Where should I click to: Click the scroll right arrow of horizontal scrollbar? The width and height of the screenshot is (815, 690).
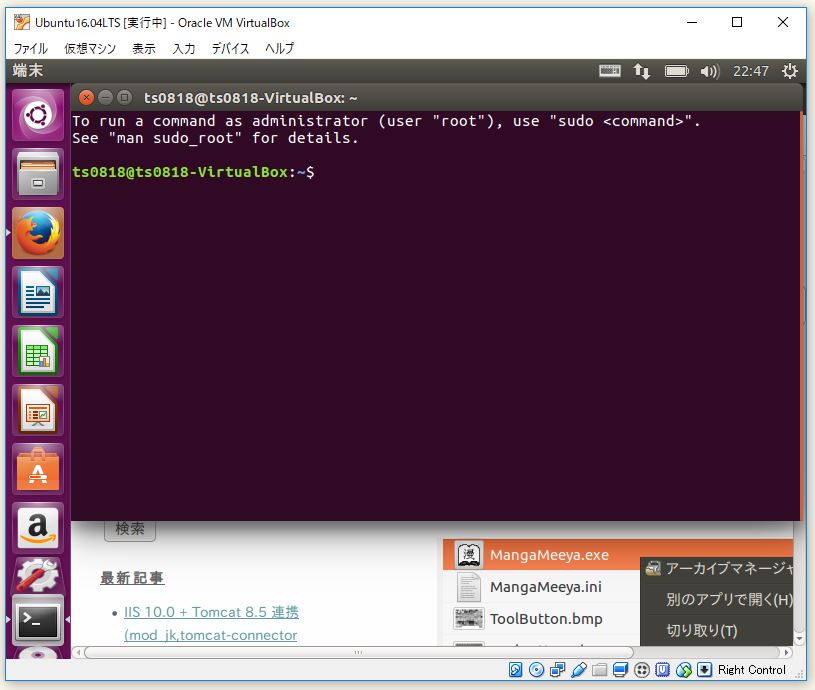click(787, 652)
